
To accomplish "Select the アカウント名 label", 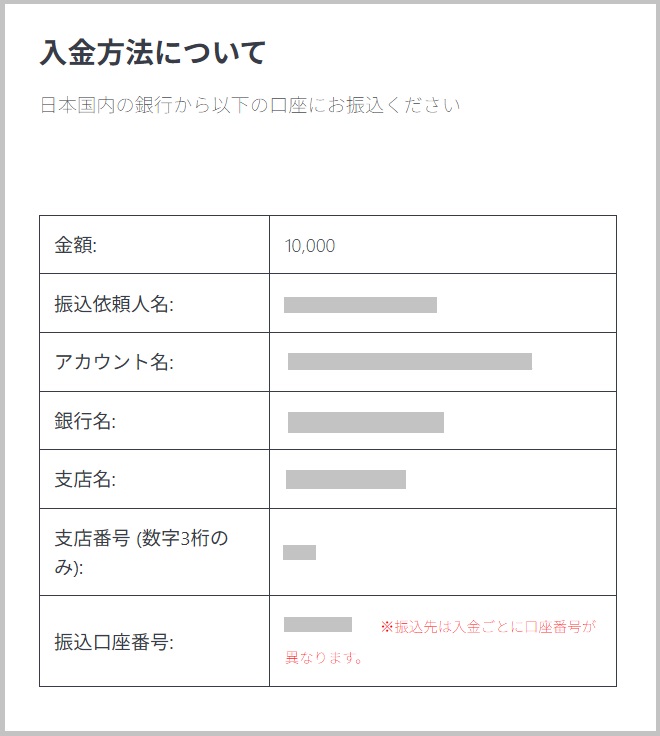I will point(114,363).
